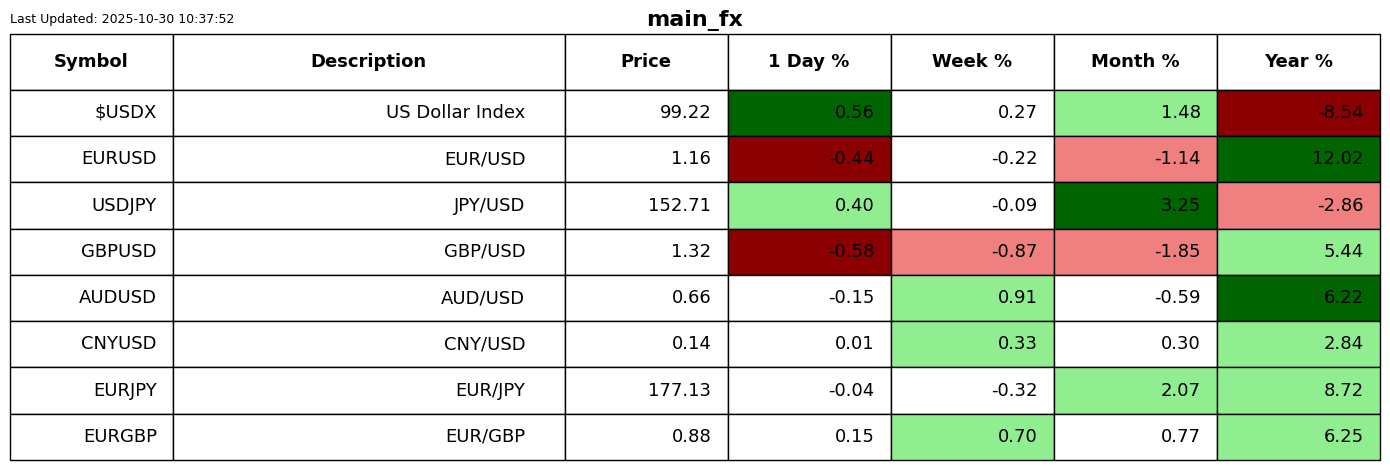The image size is (1390, 470).
Task: Click the AUDUSD symbol cell
Action: coord(91,298)
